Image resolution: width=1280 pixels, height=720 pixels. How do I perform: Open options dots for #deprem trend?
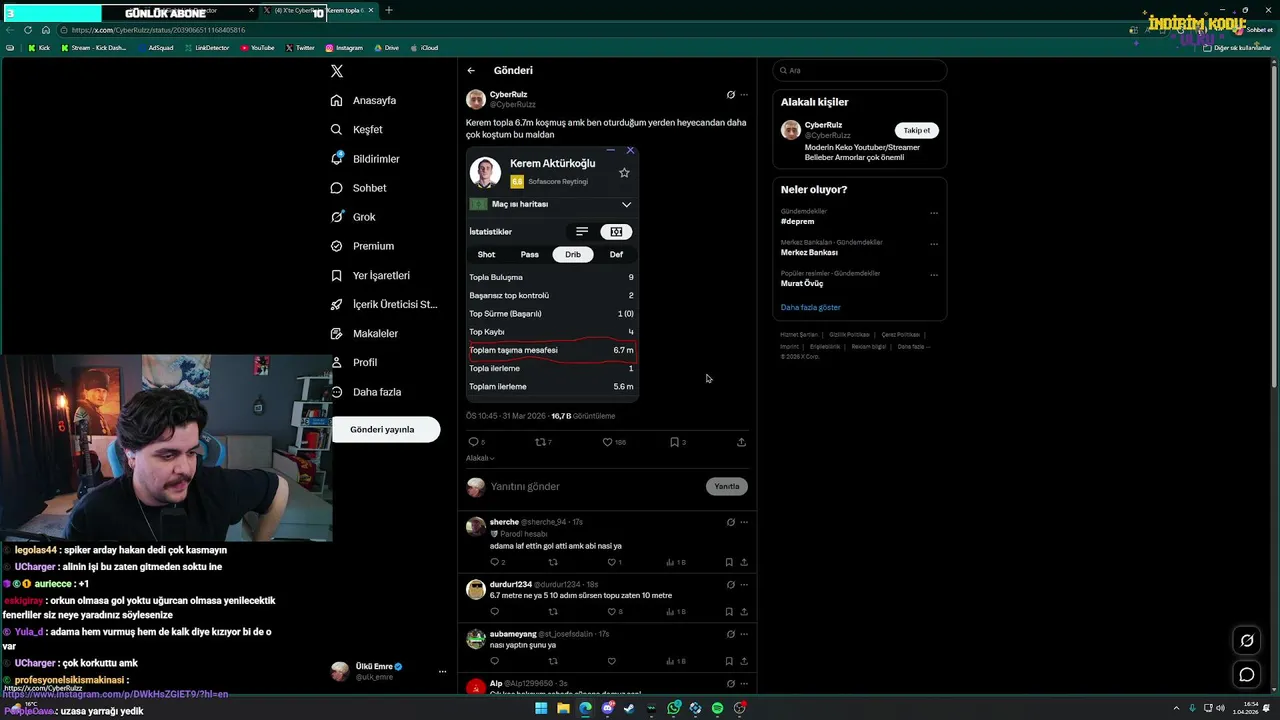pyautogui.click(x=934, y=213)
